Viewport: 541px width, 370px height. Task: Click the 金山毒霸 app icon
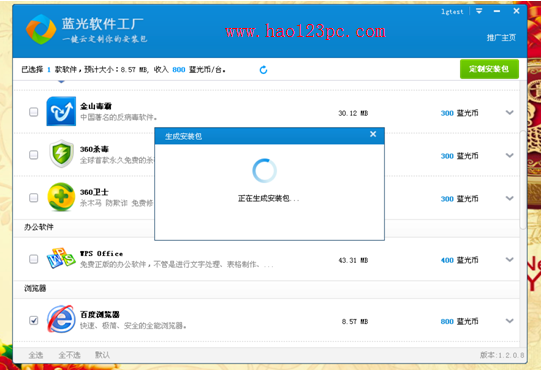[x=61, y=111]
